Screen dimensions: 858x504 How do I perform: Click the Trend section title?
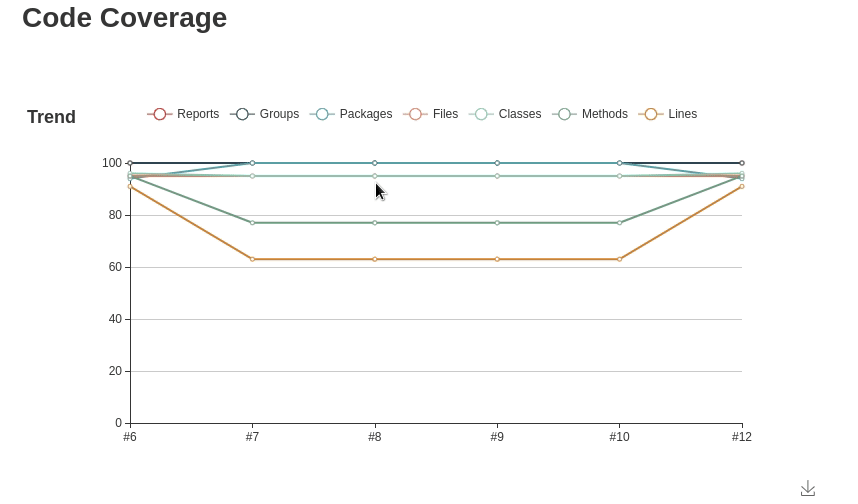51,117
